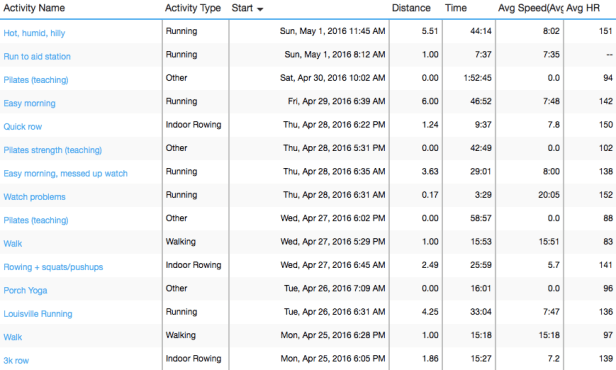Open the Pilates (teaching) activity from Apr 30
Image resolution: width=616 pixels, height=370 pixels.
point(36,80)
